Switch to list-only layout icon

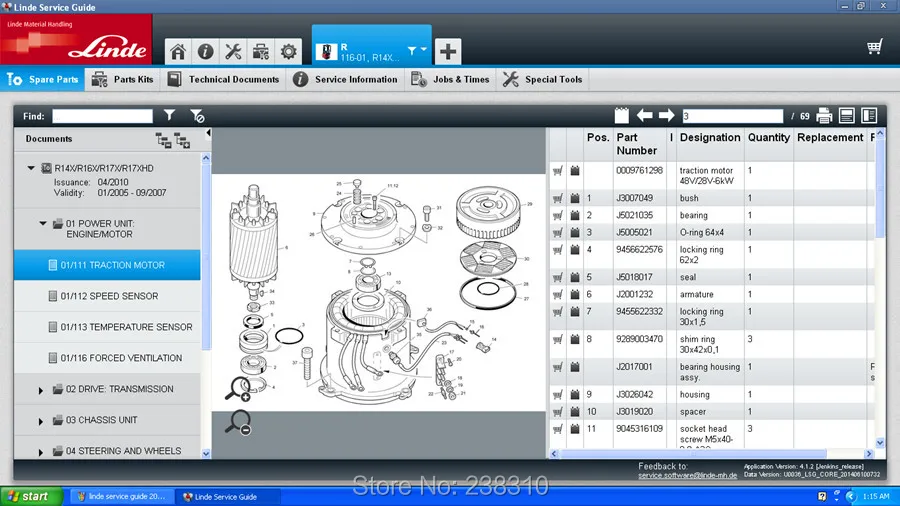point(847,115)
